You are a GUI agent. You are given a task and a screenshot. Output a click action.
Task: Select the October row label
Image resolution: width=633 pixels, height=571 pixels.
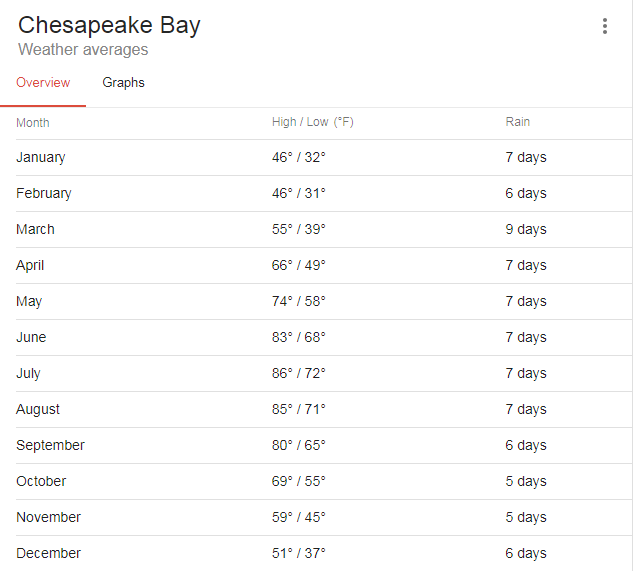point(41,481)
